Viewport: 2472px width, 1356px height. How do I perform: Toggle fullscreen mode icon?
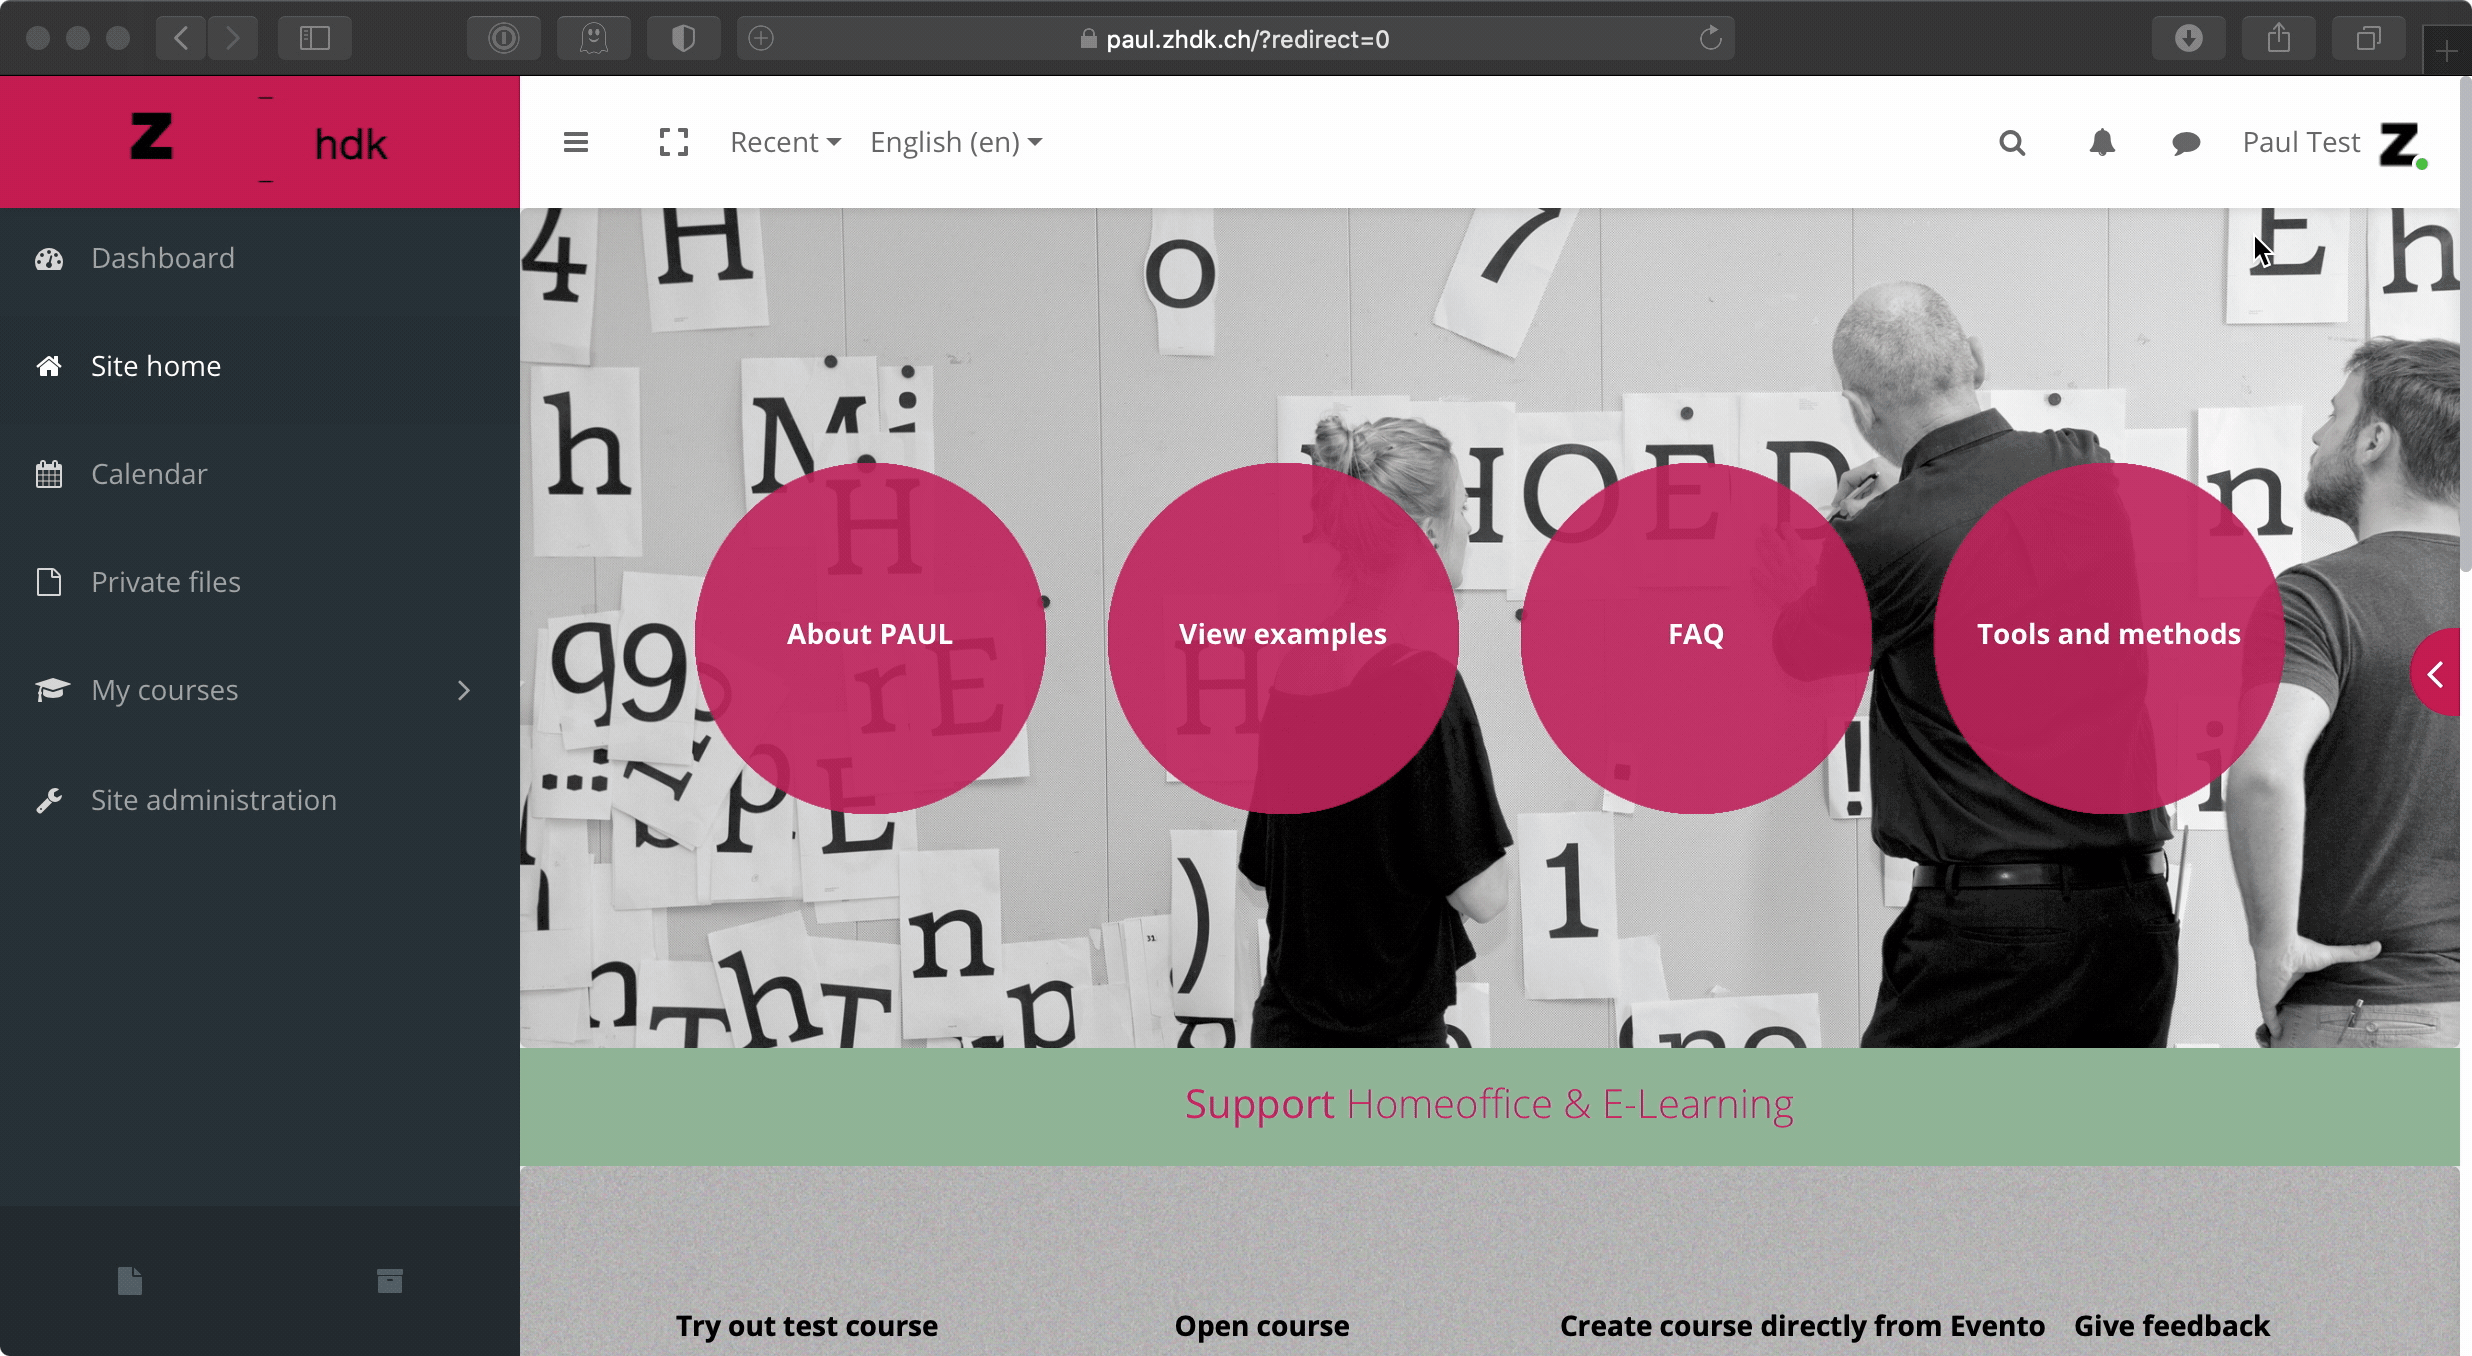click(x=674, y=143)
